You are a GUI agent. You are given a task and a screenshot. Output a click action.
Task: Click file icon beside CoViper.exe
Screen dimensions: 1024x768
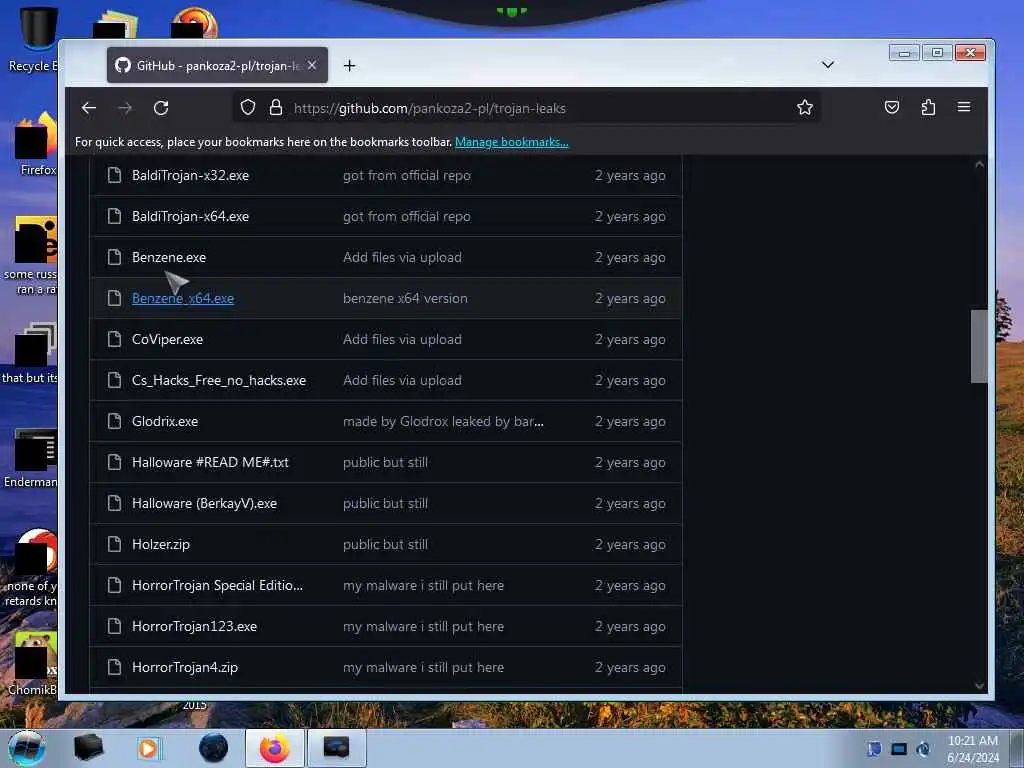point(114,340)
